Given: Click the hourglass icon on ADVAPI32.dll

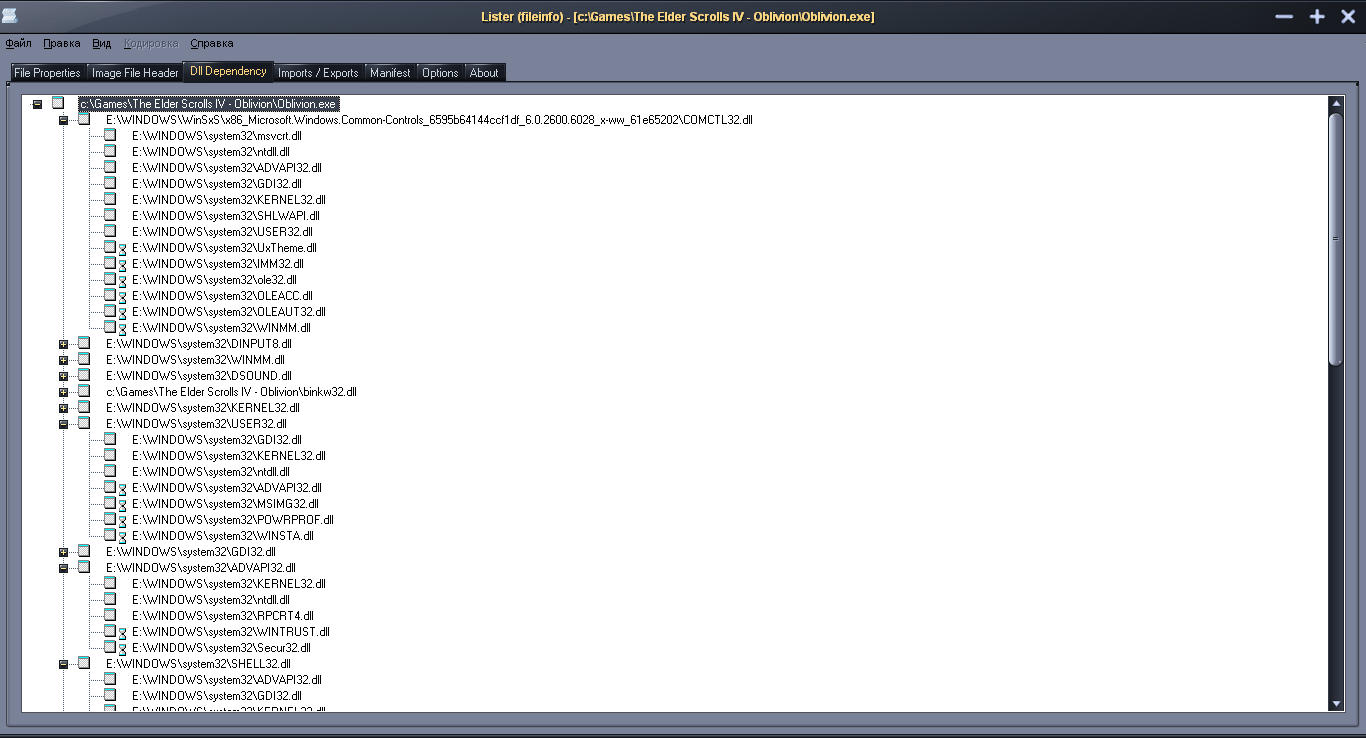Looking at the screenshot, I should tap(123, 489).
